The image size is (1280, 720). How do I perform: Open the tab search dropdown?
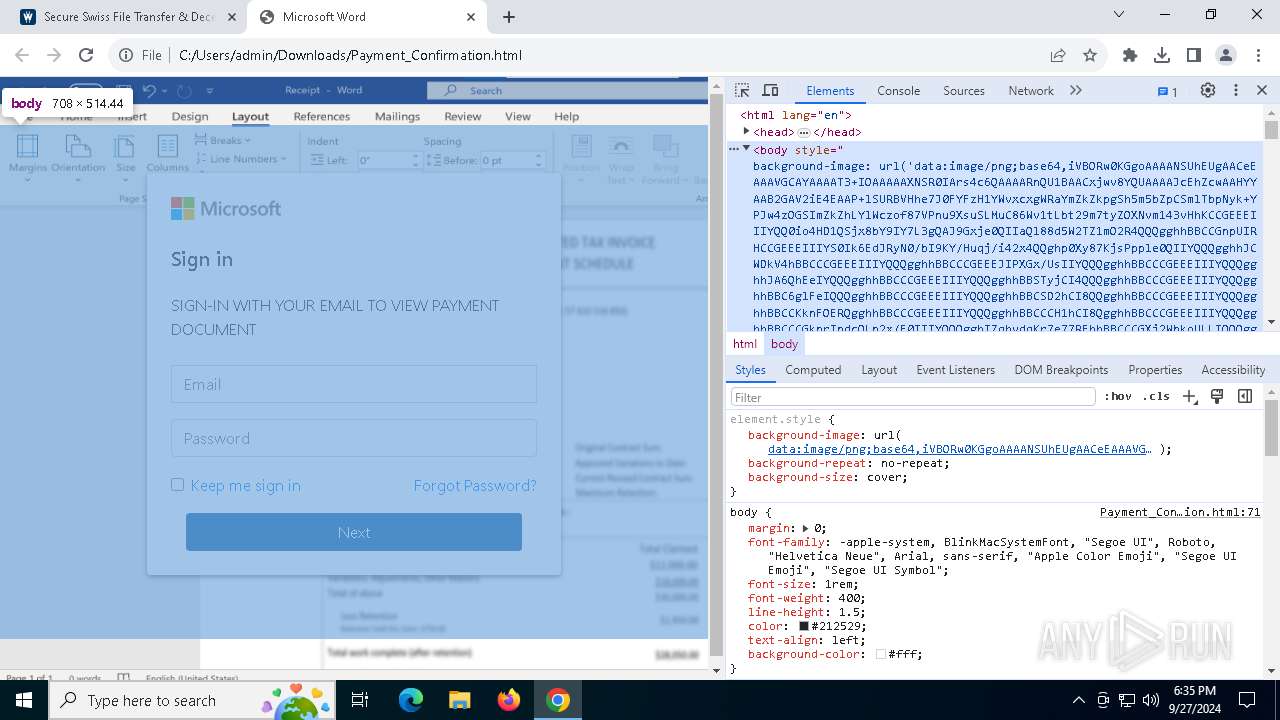[1119, 15]
